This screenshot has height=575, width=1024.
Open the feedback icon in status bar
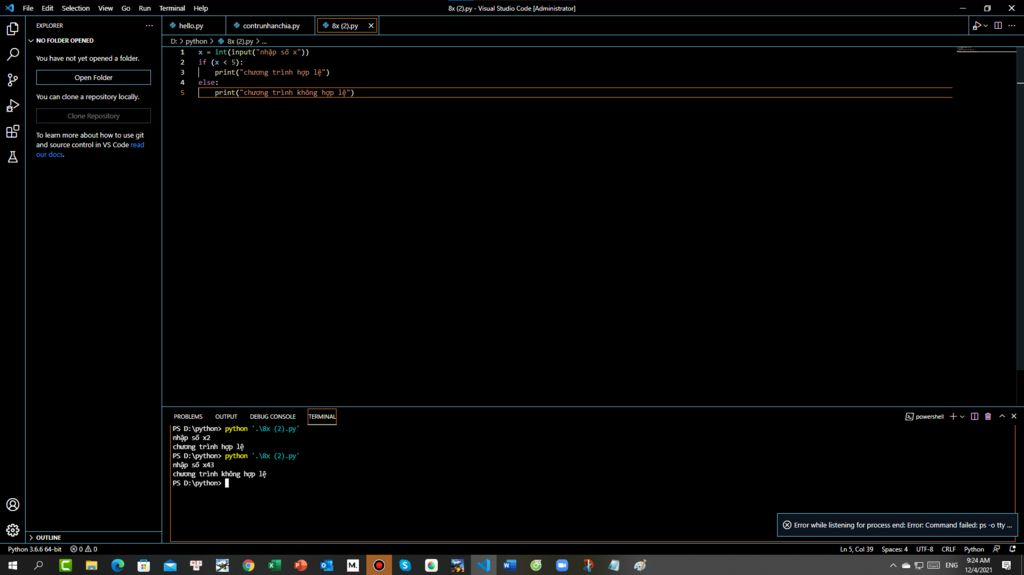point(996,549)
